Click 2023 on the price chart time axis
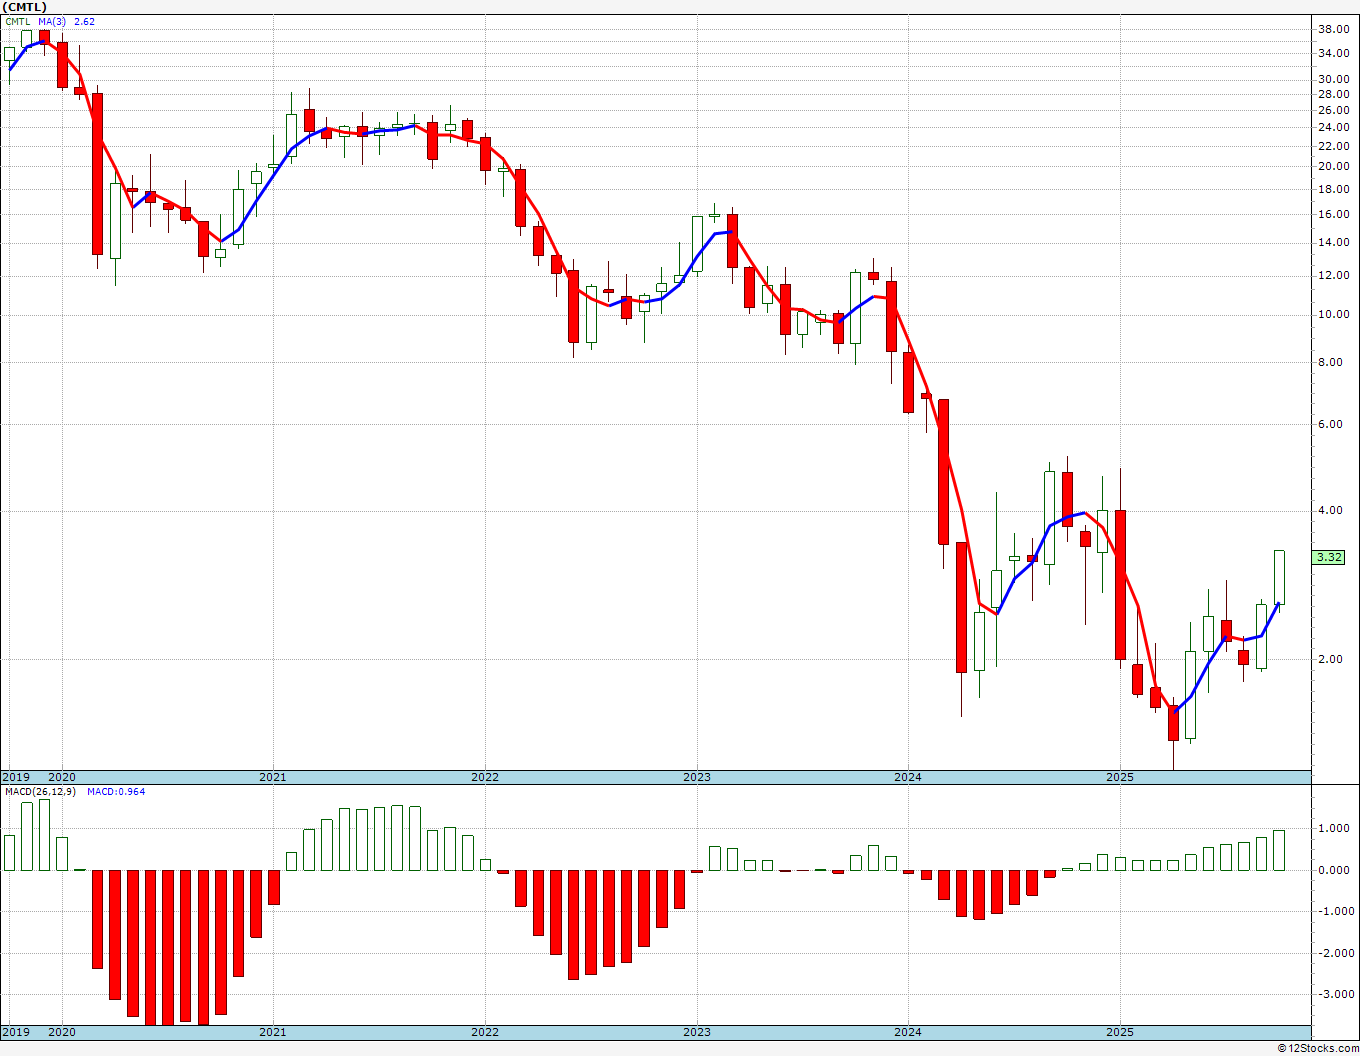 697,777
